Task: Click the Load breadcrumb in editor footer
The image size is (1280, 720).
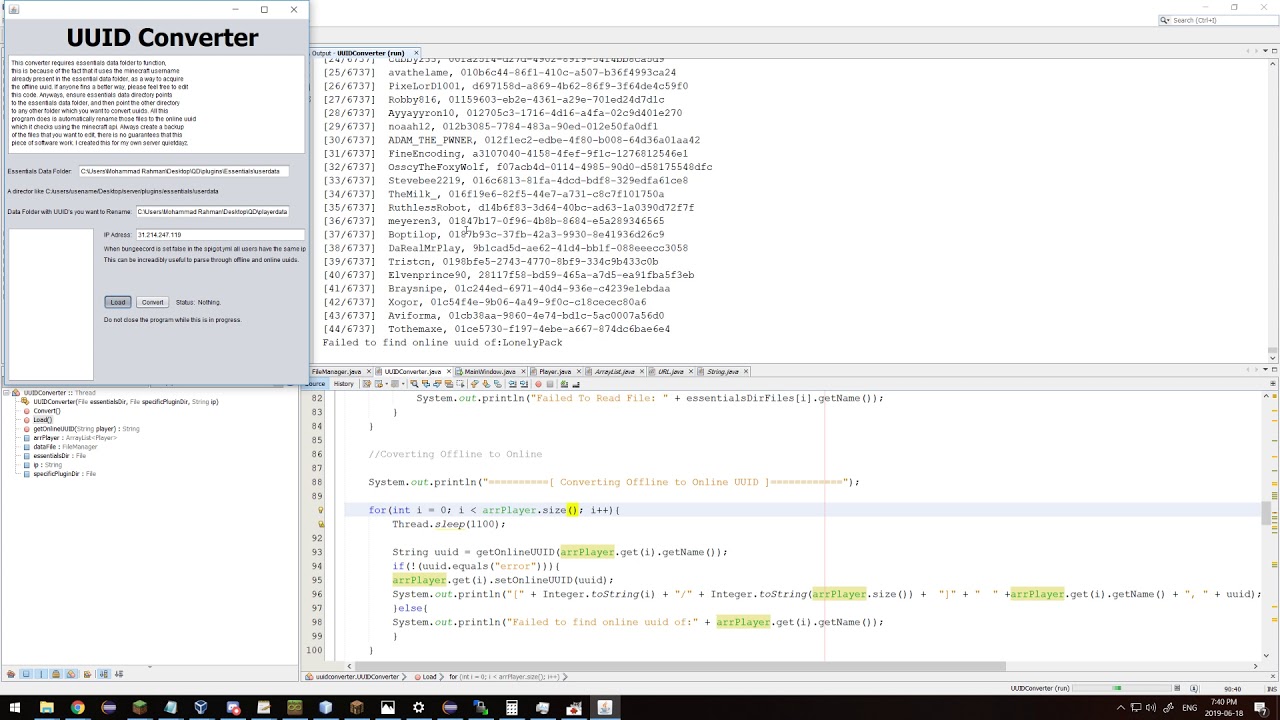Action: (429, 677)
